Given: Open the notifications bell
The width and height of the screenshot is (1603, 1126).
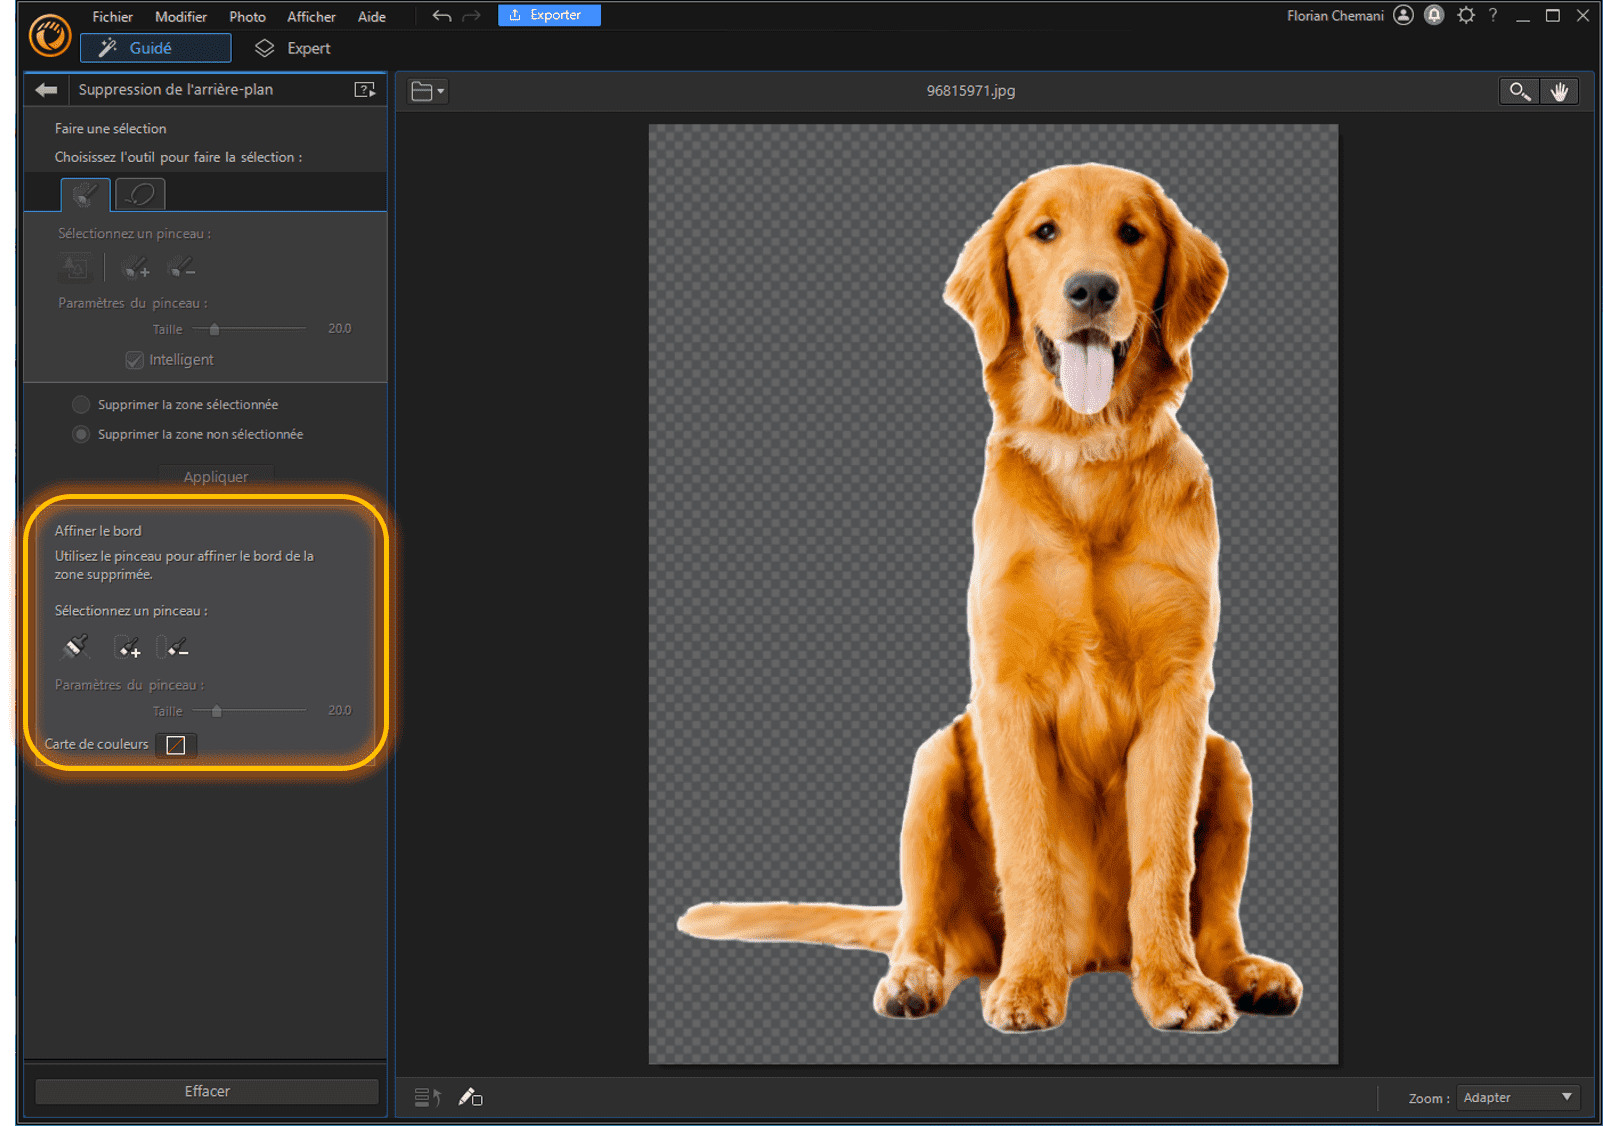Looking at the screenshot, I should (x=1434, y=15).
